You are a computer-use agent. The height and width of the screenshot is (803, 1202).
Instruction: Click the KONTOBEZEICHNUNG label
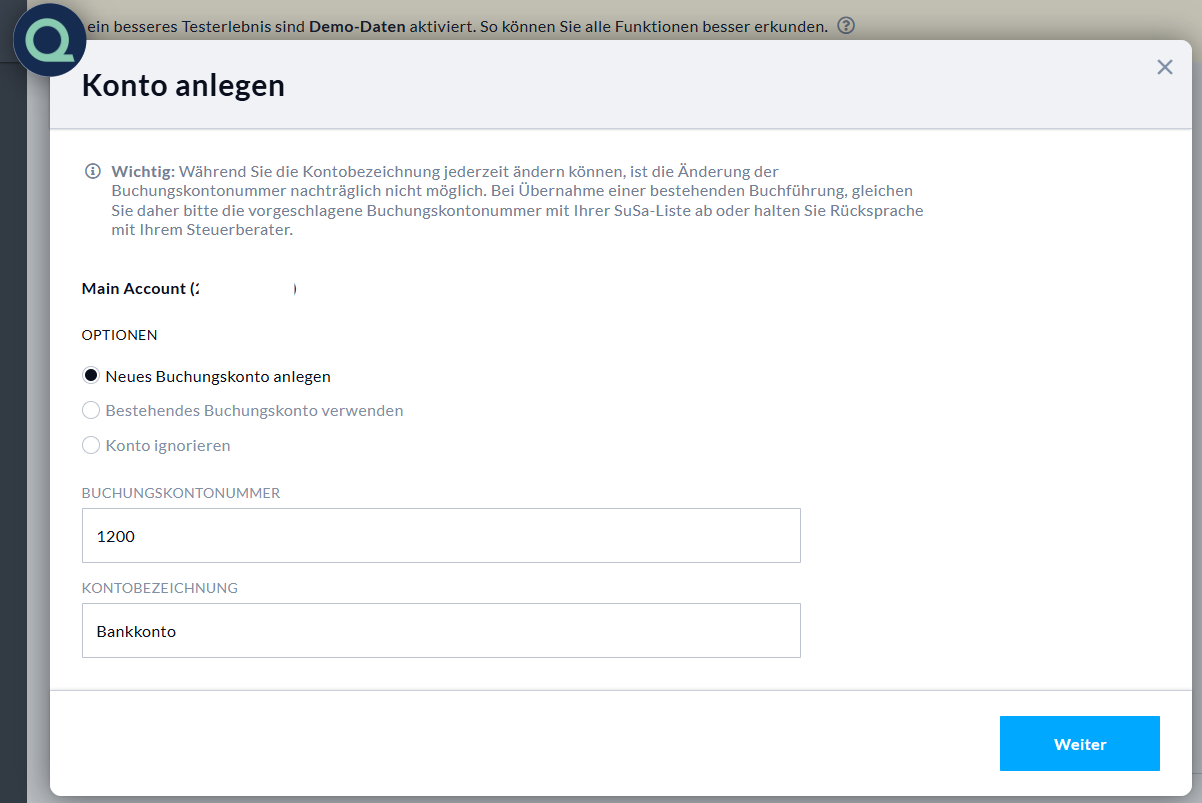coord(160,588)
